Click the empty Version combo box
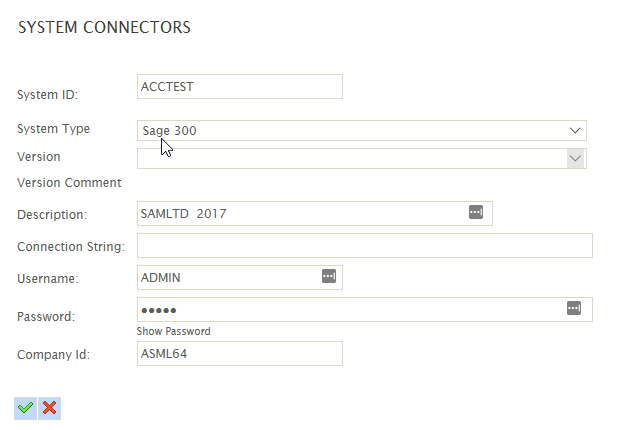Viewport: 636px width, 430px height. pos(362,158)
